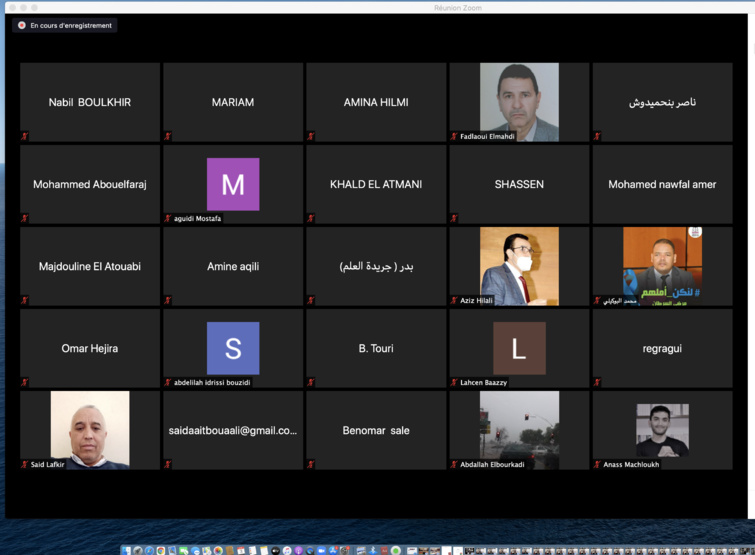755x555 pixels.
Task: Click muted mic icon on MARIAM tile
Action: (x=168, y=136)
